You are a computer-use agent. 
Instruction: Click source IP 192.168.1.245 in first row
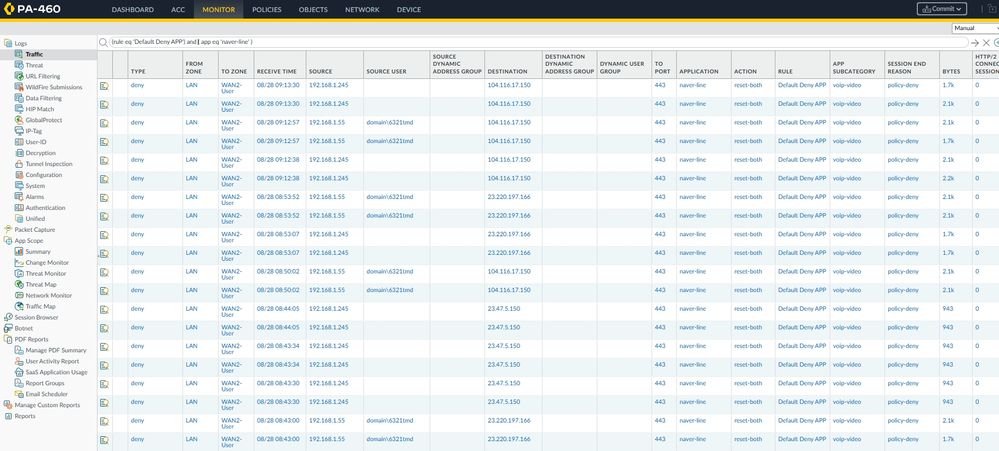click(x=328, y=86)
